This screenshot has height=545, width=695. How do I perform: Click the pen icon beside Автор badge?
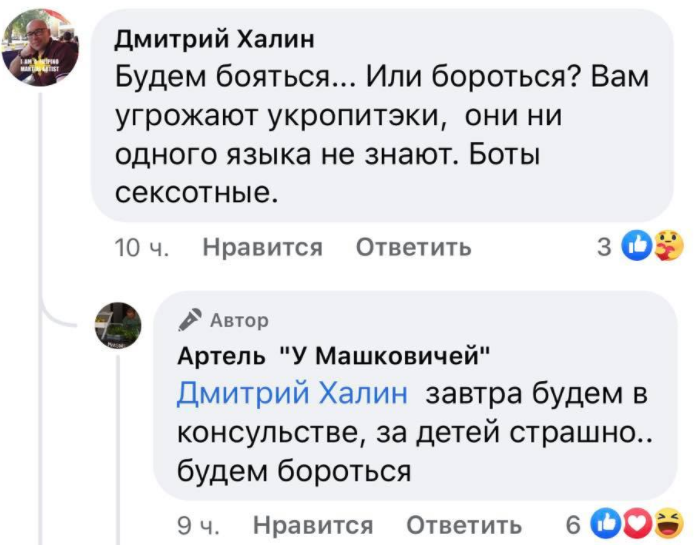point(191,320)
